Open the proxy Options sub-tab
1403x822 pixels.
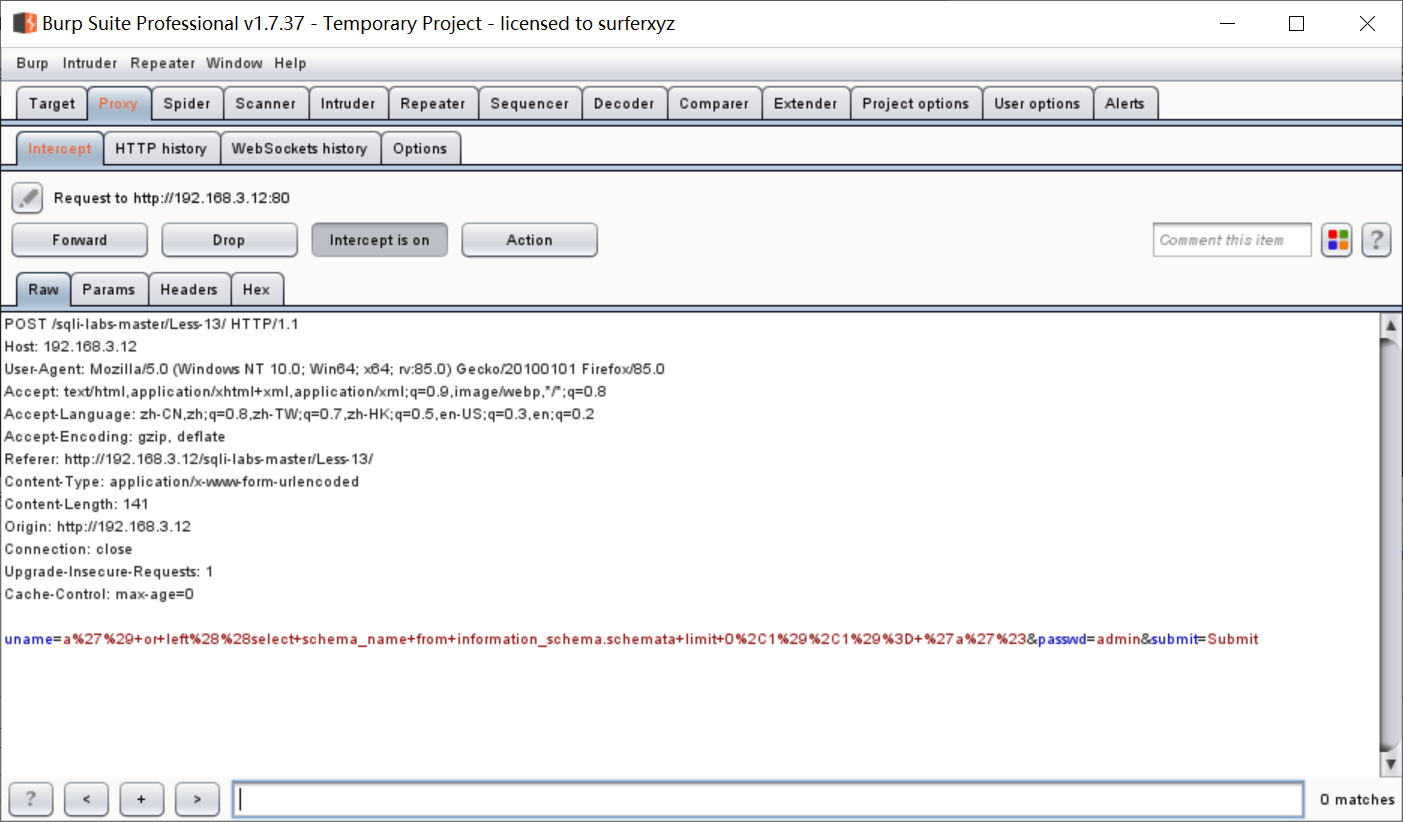click(420, 148)
